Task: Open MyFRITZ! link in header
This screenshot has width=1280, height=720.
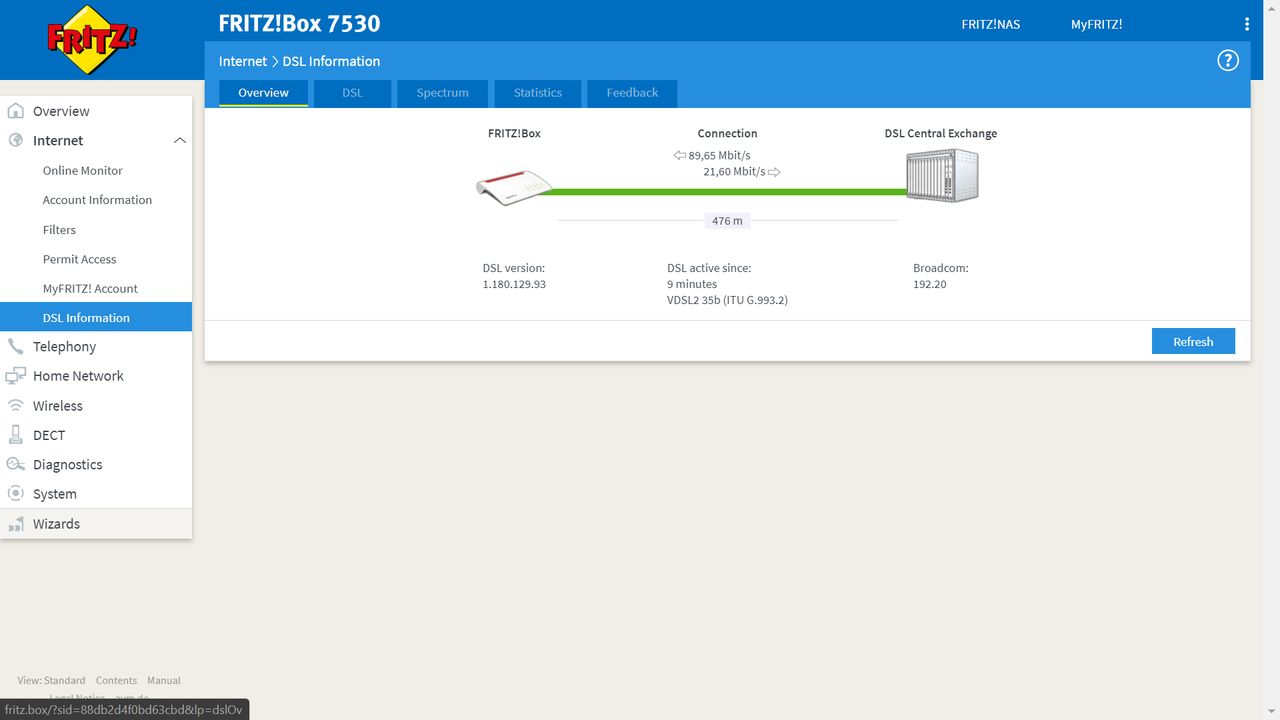Action: pyautogui.click(x=1096, y=24)
